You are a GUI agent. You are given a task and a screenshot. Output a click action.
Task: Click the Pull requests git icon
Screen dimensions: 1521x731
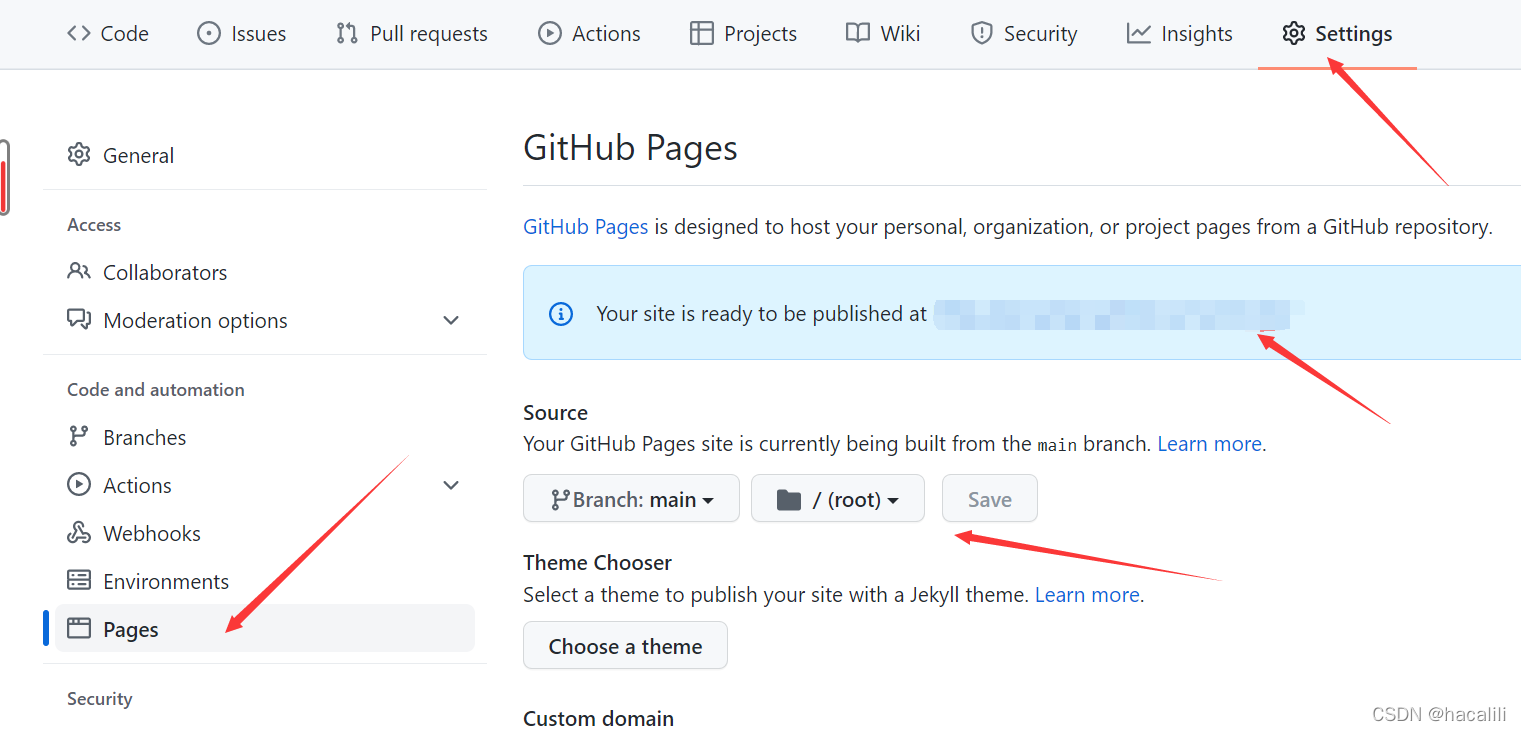[x=347, y=33]
